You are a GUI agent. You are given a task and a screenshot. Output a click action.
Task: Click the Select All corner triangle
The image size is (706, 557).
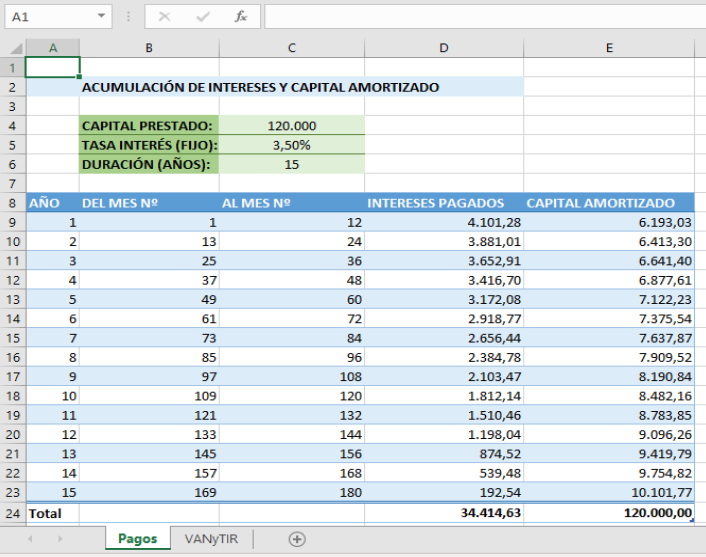pos(16,48)
